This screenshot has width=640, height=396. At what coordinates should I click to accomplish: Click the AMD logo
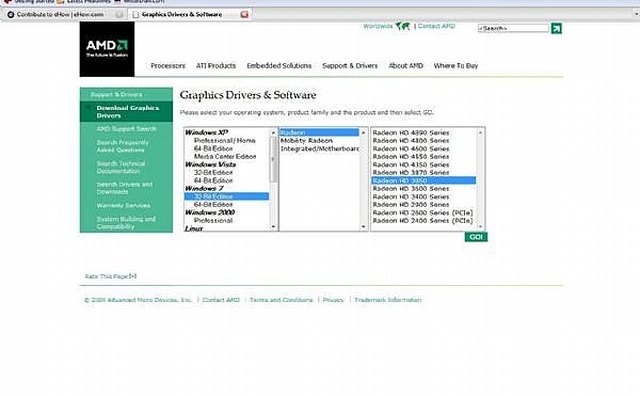point(107,49)
